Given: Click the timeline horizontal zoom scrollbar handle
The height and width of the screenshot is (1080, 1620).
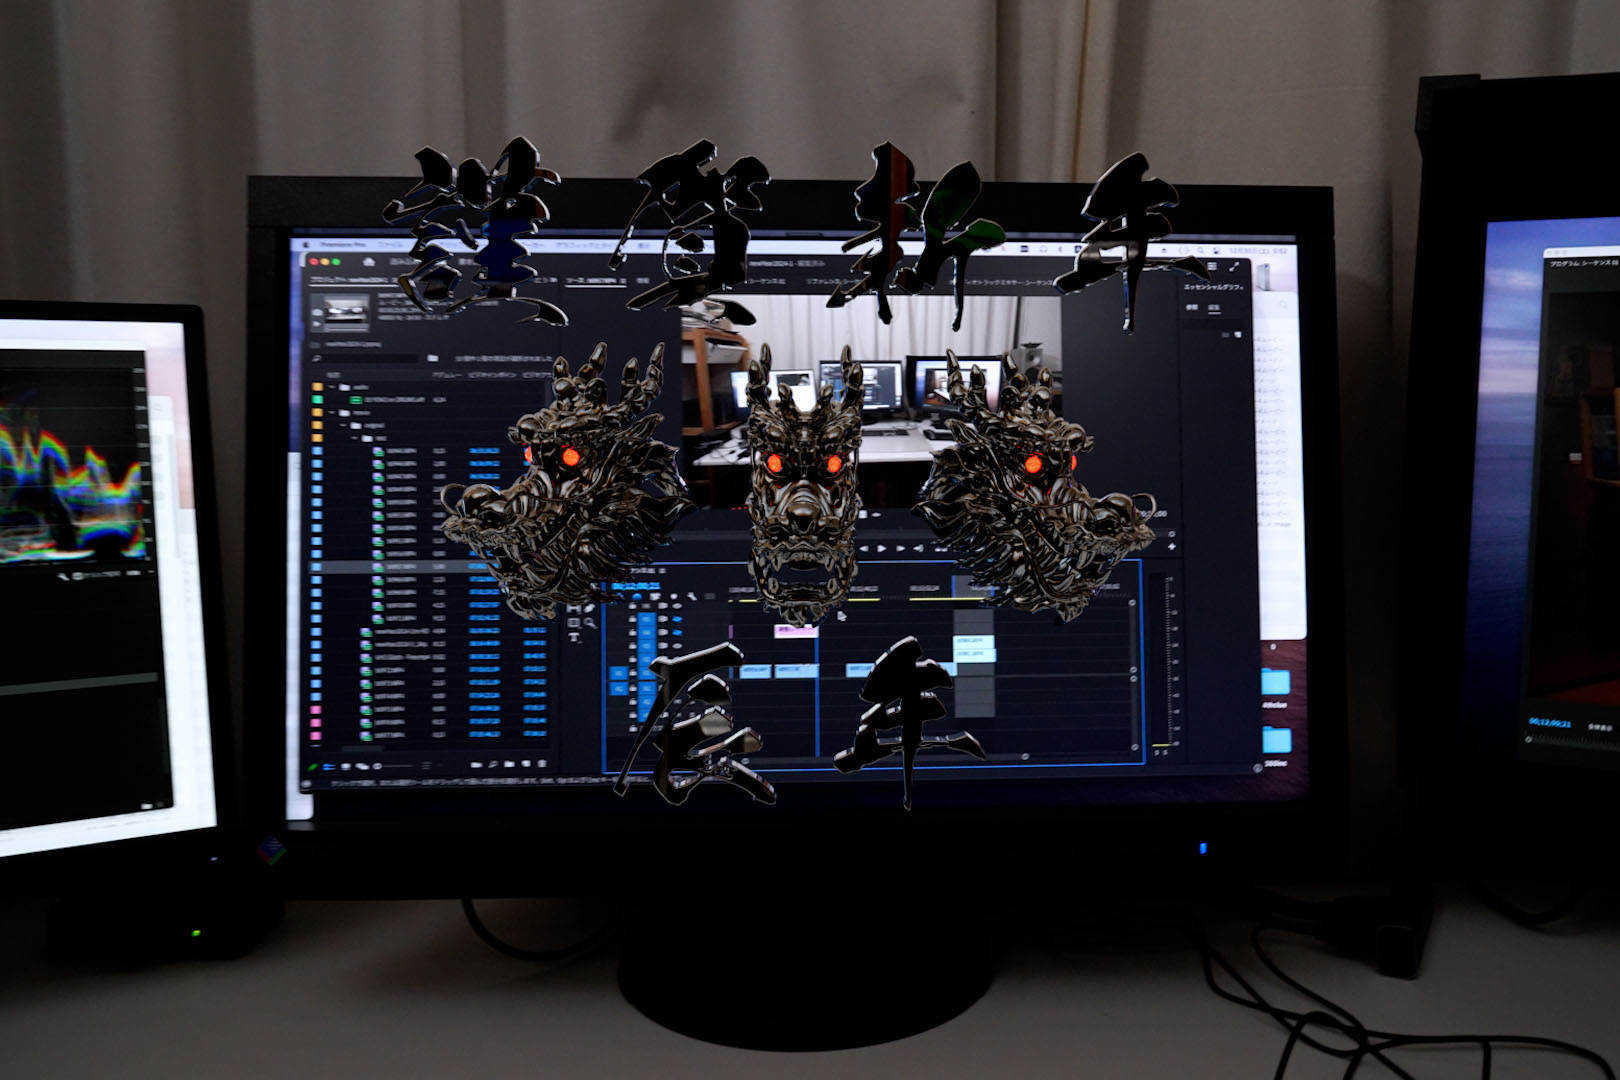Looking at the screenshot, I should point(1025,757).
